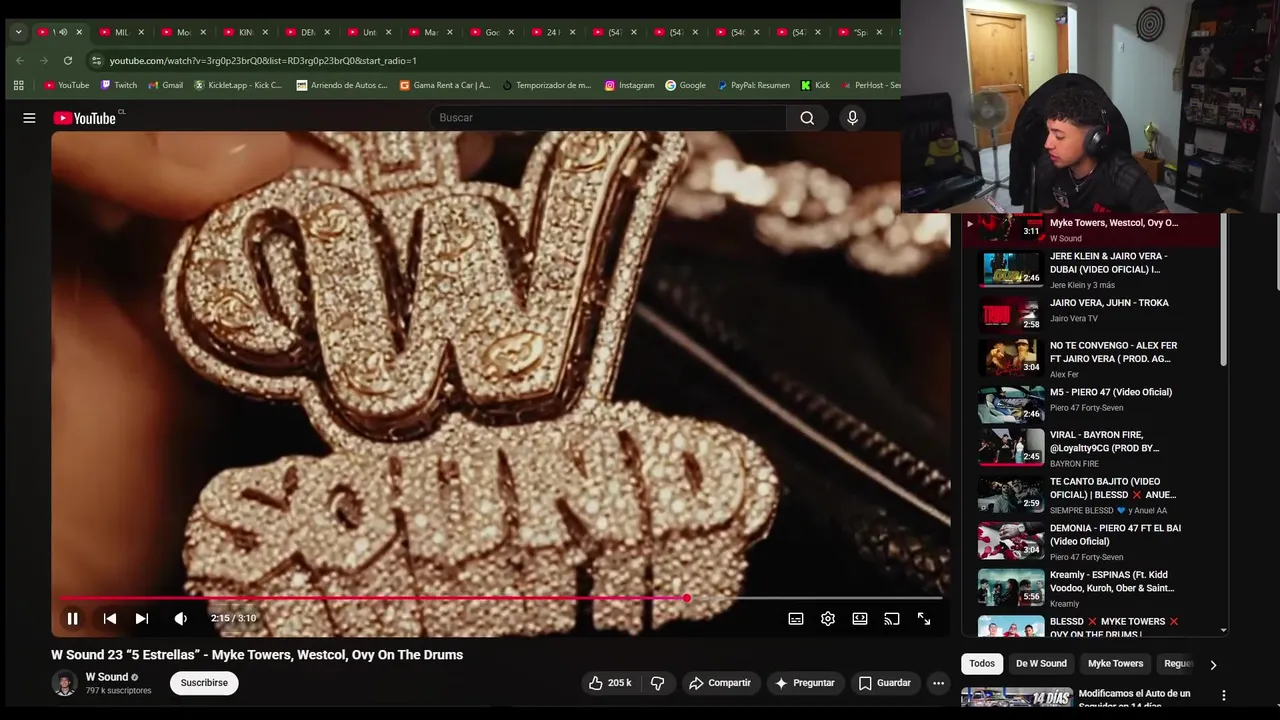The width and height of the screenshot is (1280, 720).
Task: Open DEMONIA - PIERO 47 thumbnail
Action: tap(1011, 540)
